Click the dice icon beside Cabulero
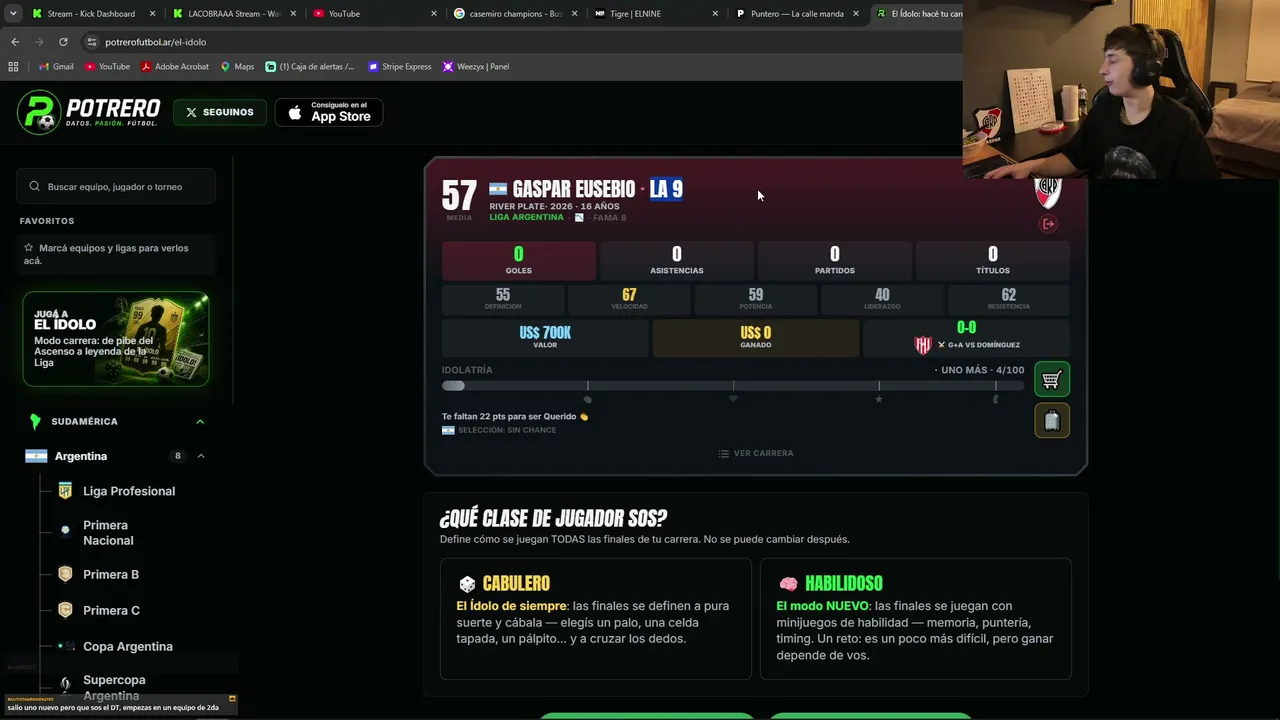This screenshot has width=1280, height=720. [467, 584]
